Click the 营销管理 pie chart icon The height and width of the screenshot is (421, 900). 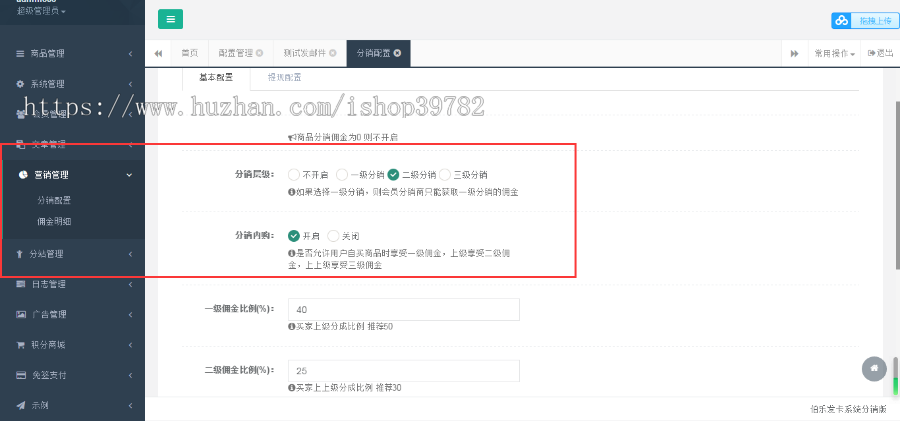coord(22,175)
